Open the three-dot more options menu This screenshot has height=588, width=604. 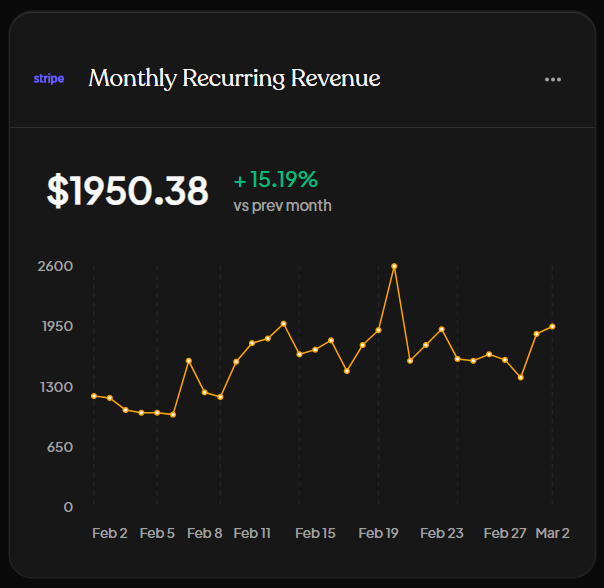(553, 80)
